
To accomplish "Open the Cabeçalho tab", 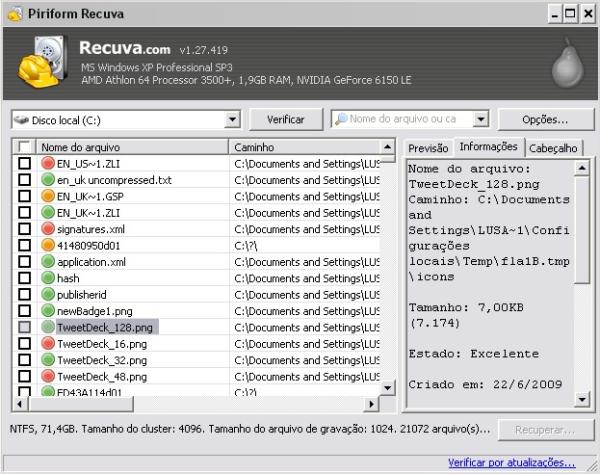I will coord(553,148).
